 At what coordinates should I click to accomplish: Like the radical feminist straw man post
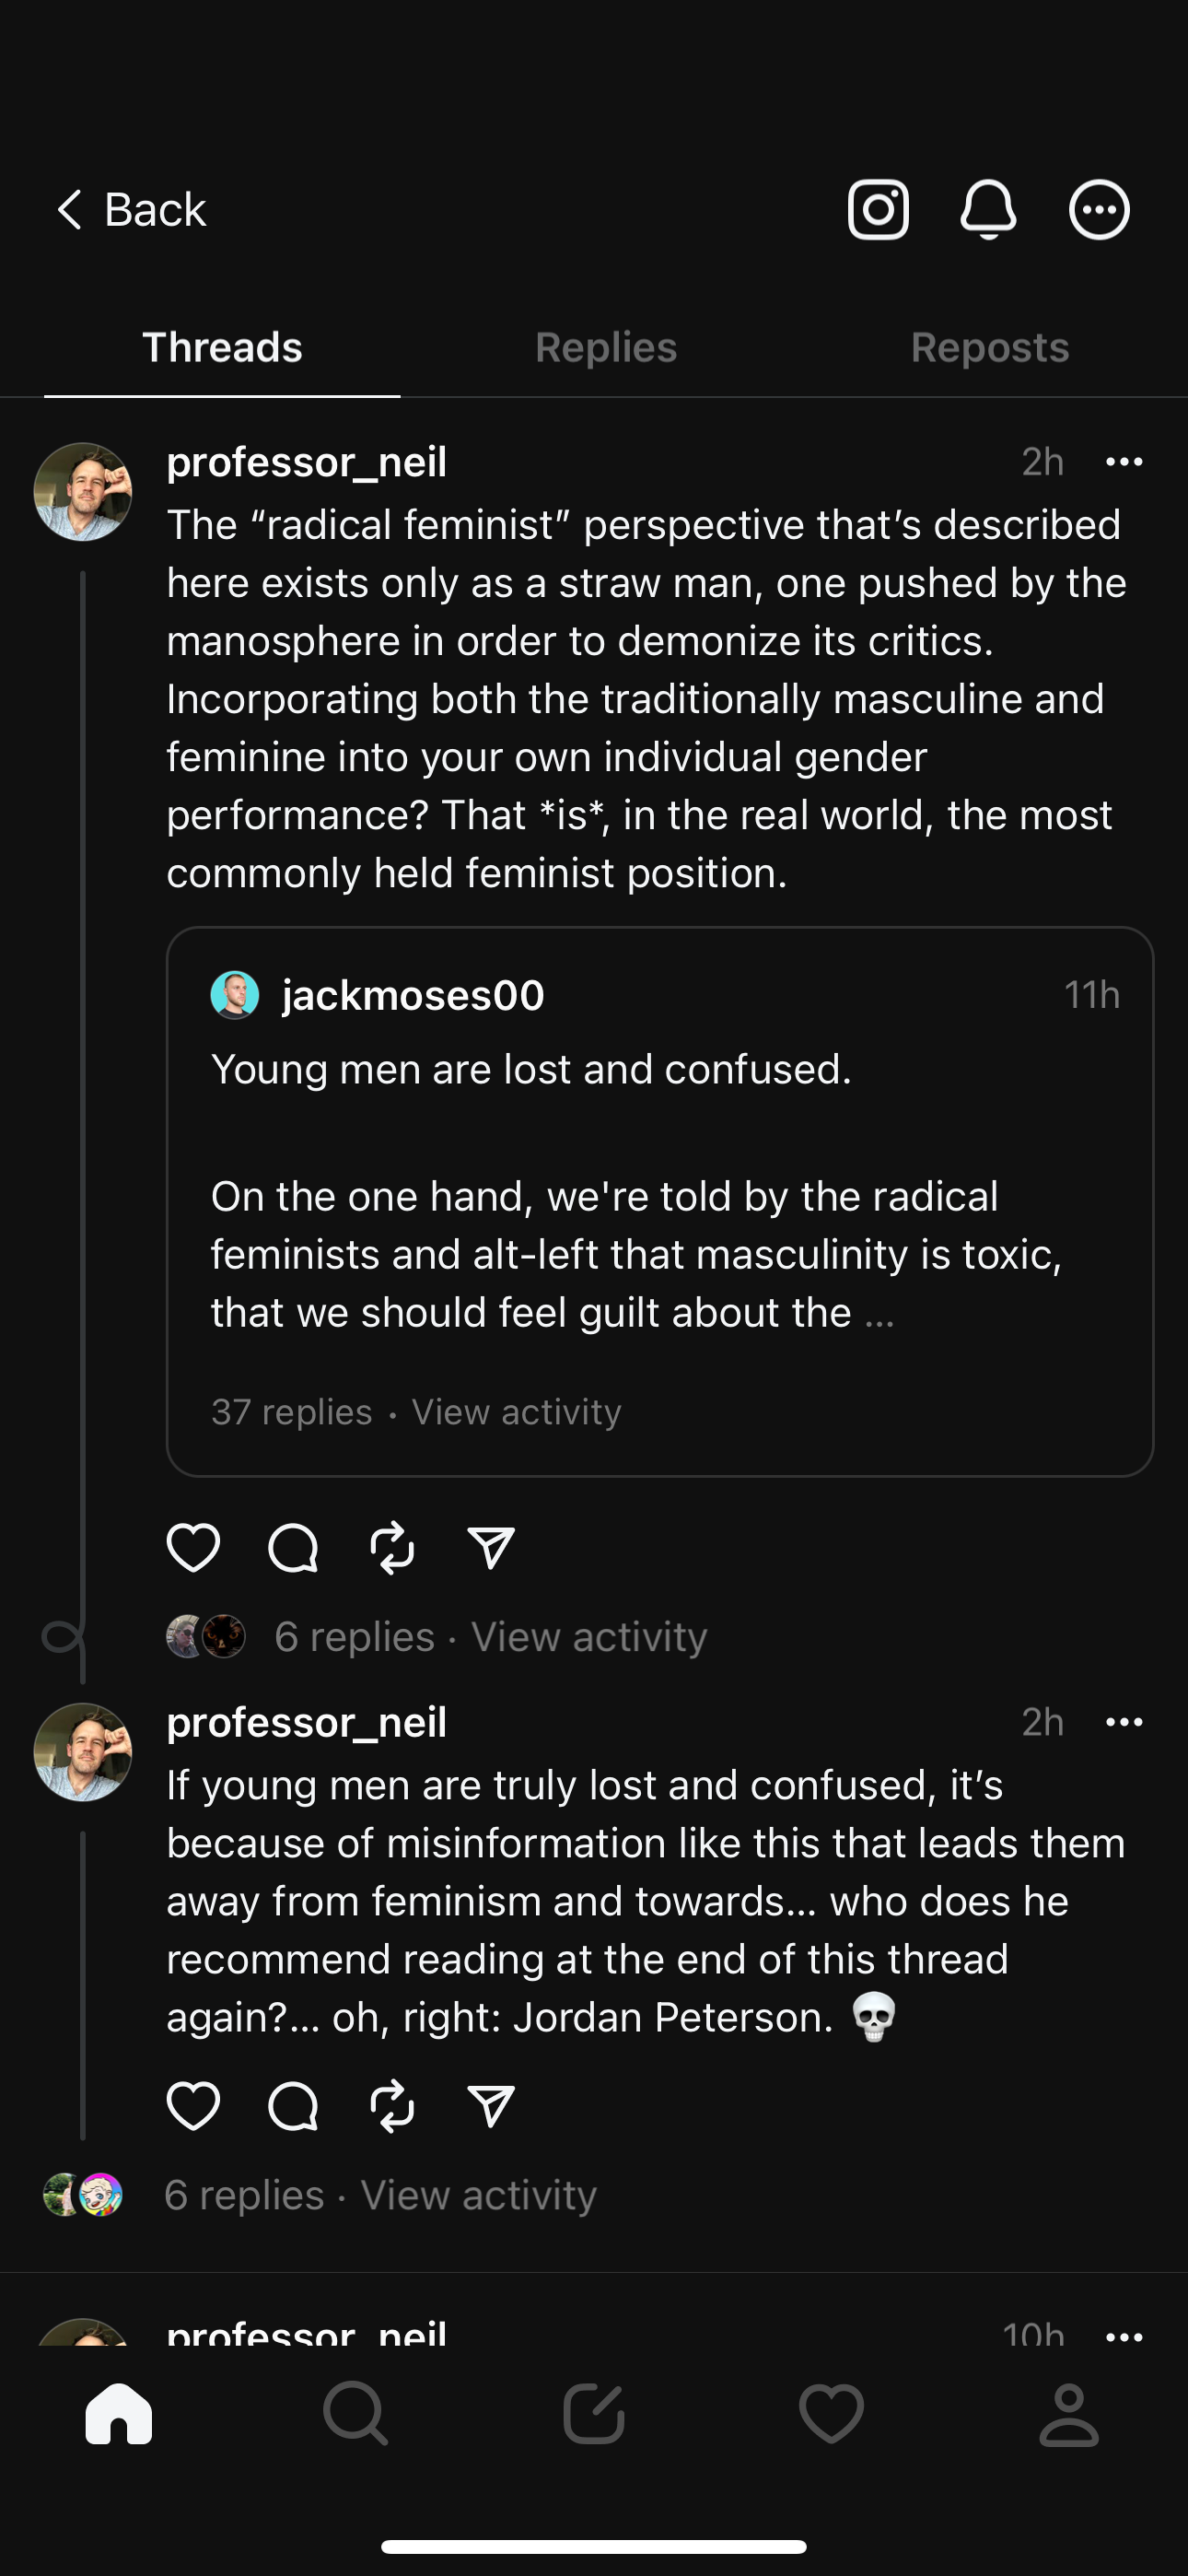click(193, 1548)
